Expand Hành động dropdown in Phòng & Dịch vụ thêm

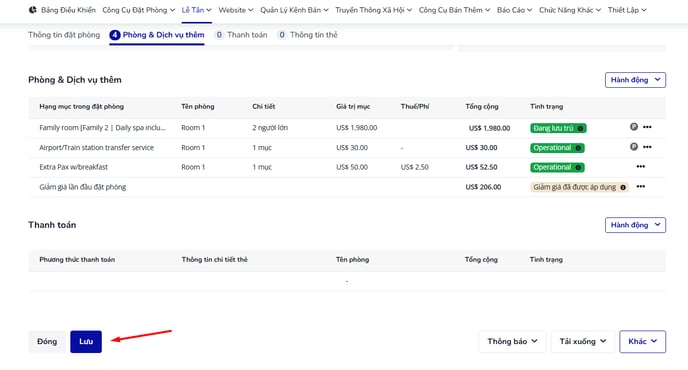pyautogui.click(x=635, y=80)
